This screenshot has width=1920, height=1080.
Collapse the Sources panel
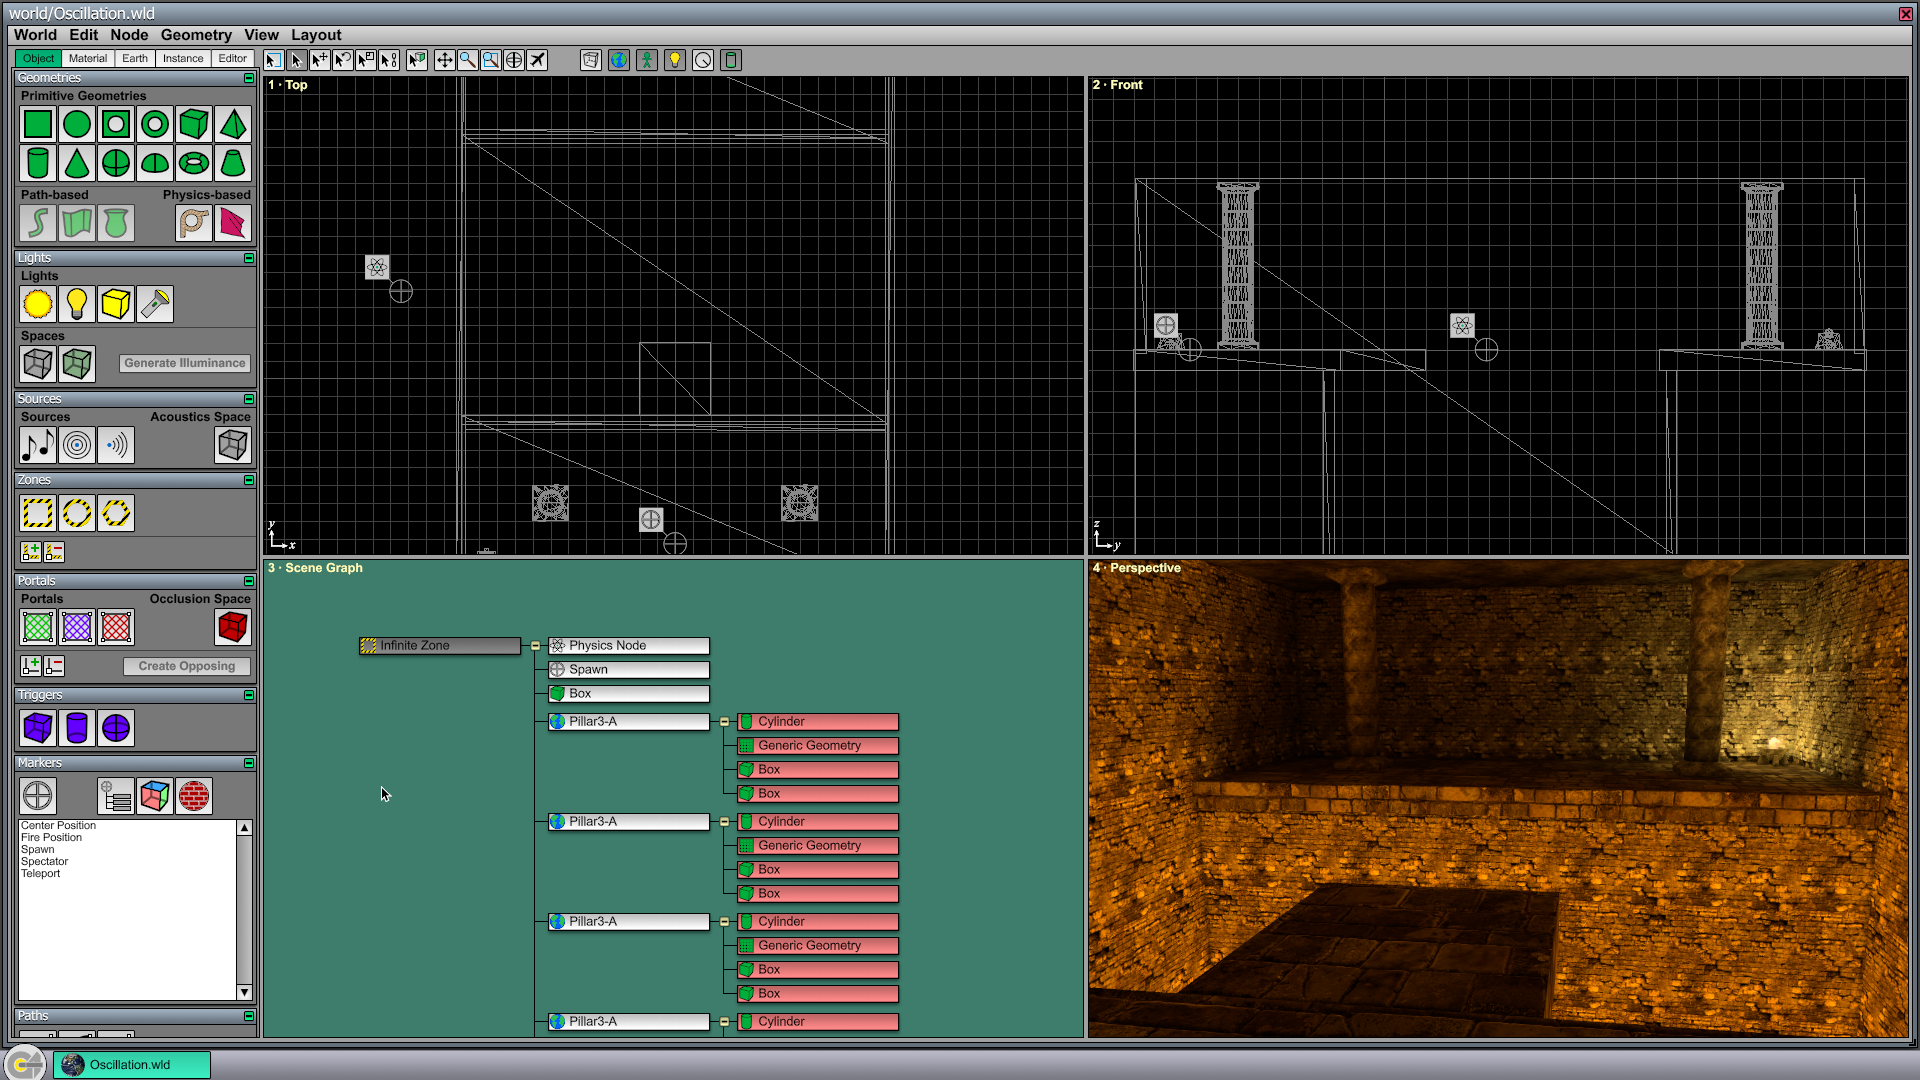[x=249, y=399]
